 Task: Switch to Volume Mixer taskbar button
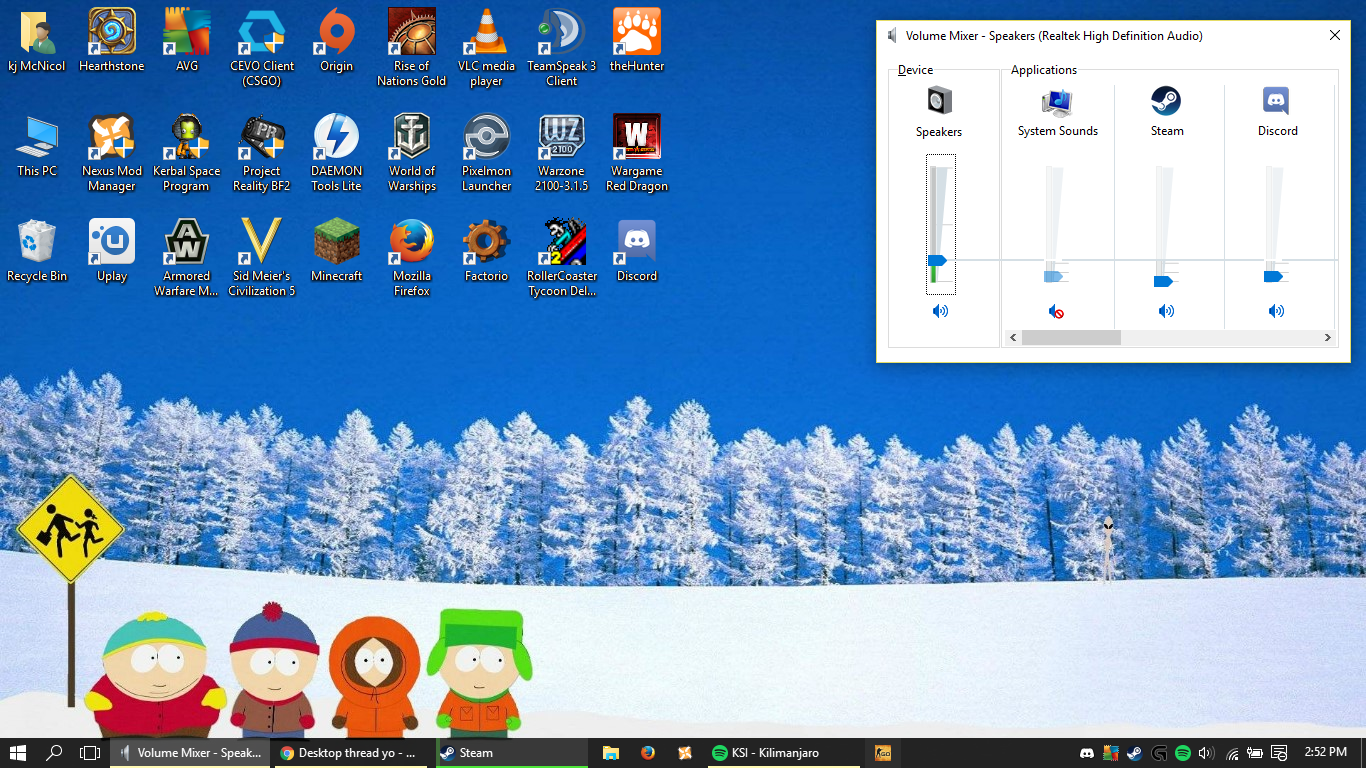pos(190,753)
